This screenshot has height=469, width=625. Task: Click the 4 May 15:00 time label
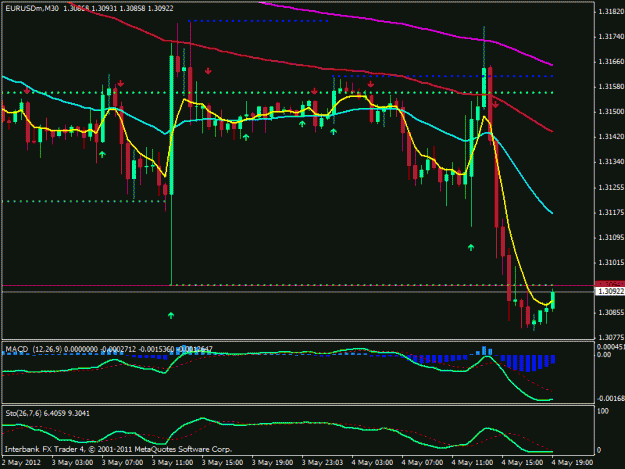point(523,463)
